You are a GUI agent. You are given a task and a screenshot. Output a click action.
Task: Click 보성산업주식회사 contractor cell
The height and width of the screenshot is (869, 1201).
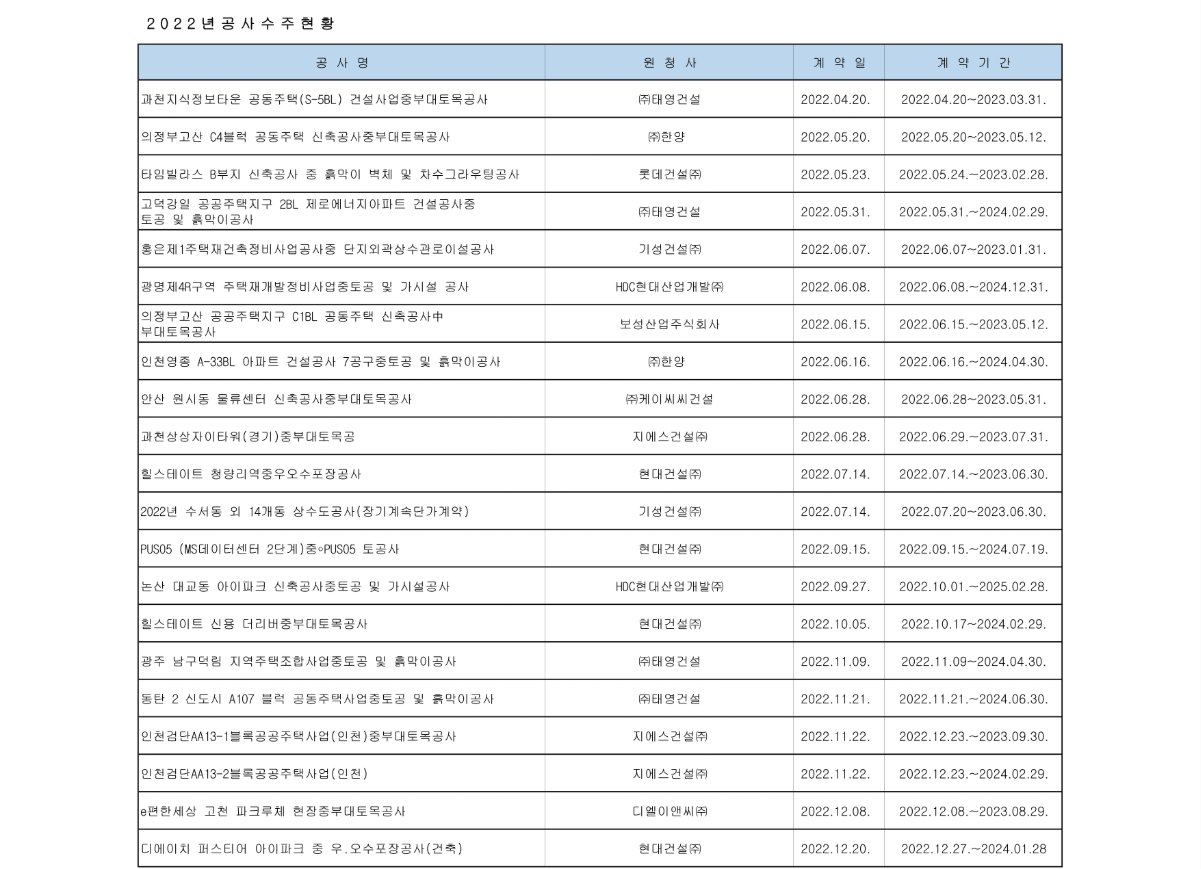[x=669, y=324]
